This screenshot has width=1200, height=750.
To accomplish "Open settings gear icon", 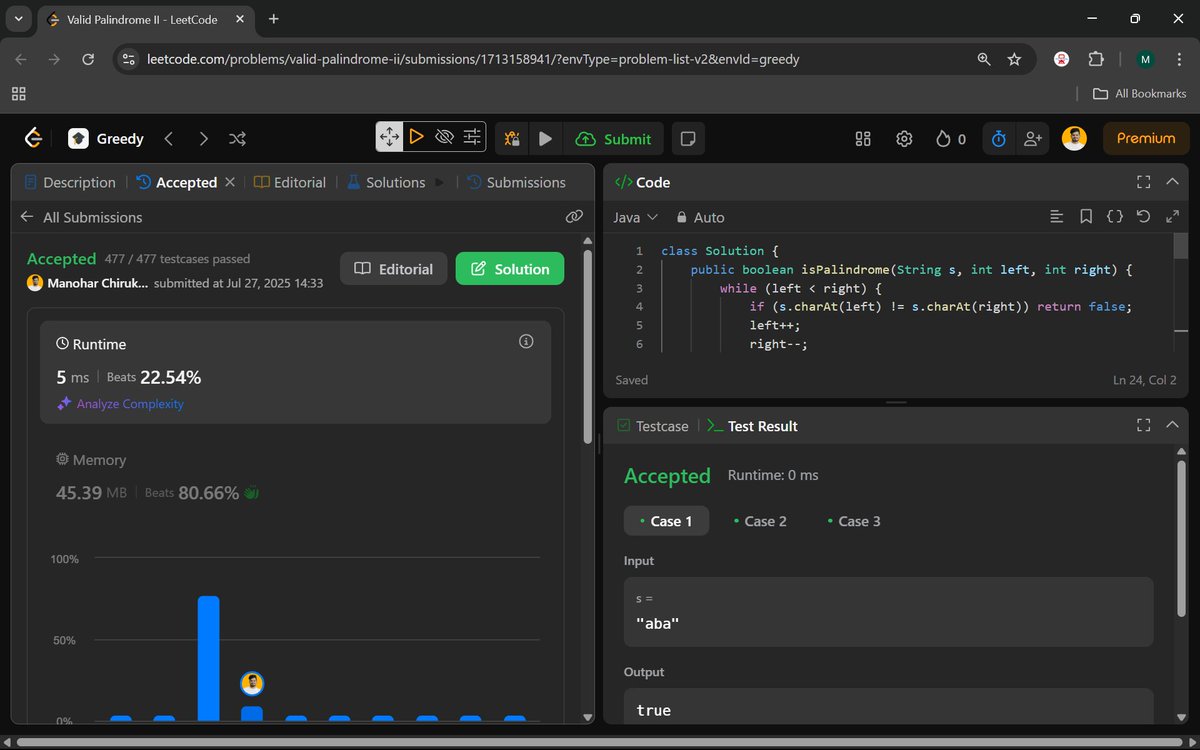I will click(x=904, y=139).
